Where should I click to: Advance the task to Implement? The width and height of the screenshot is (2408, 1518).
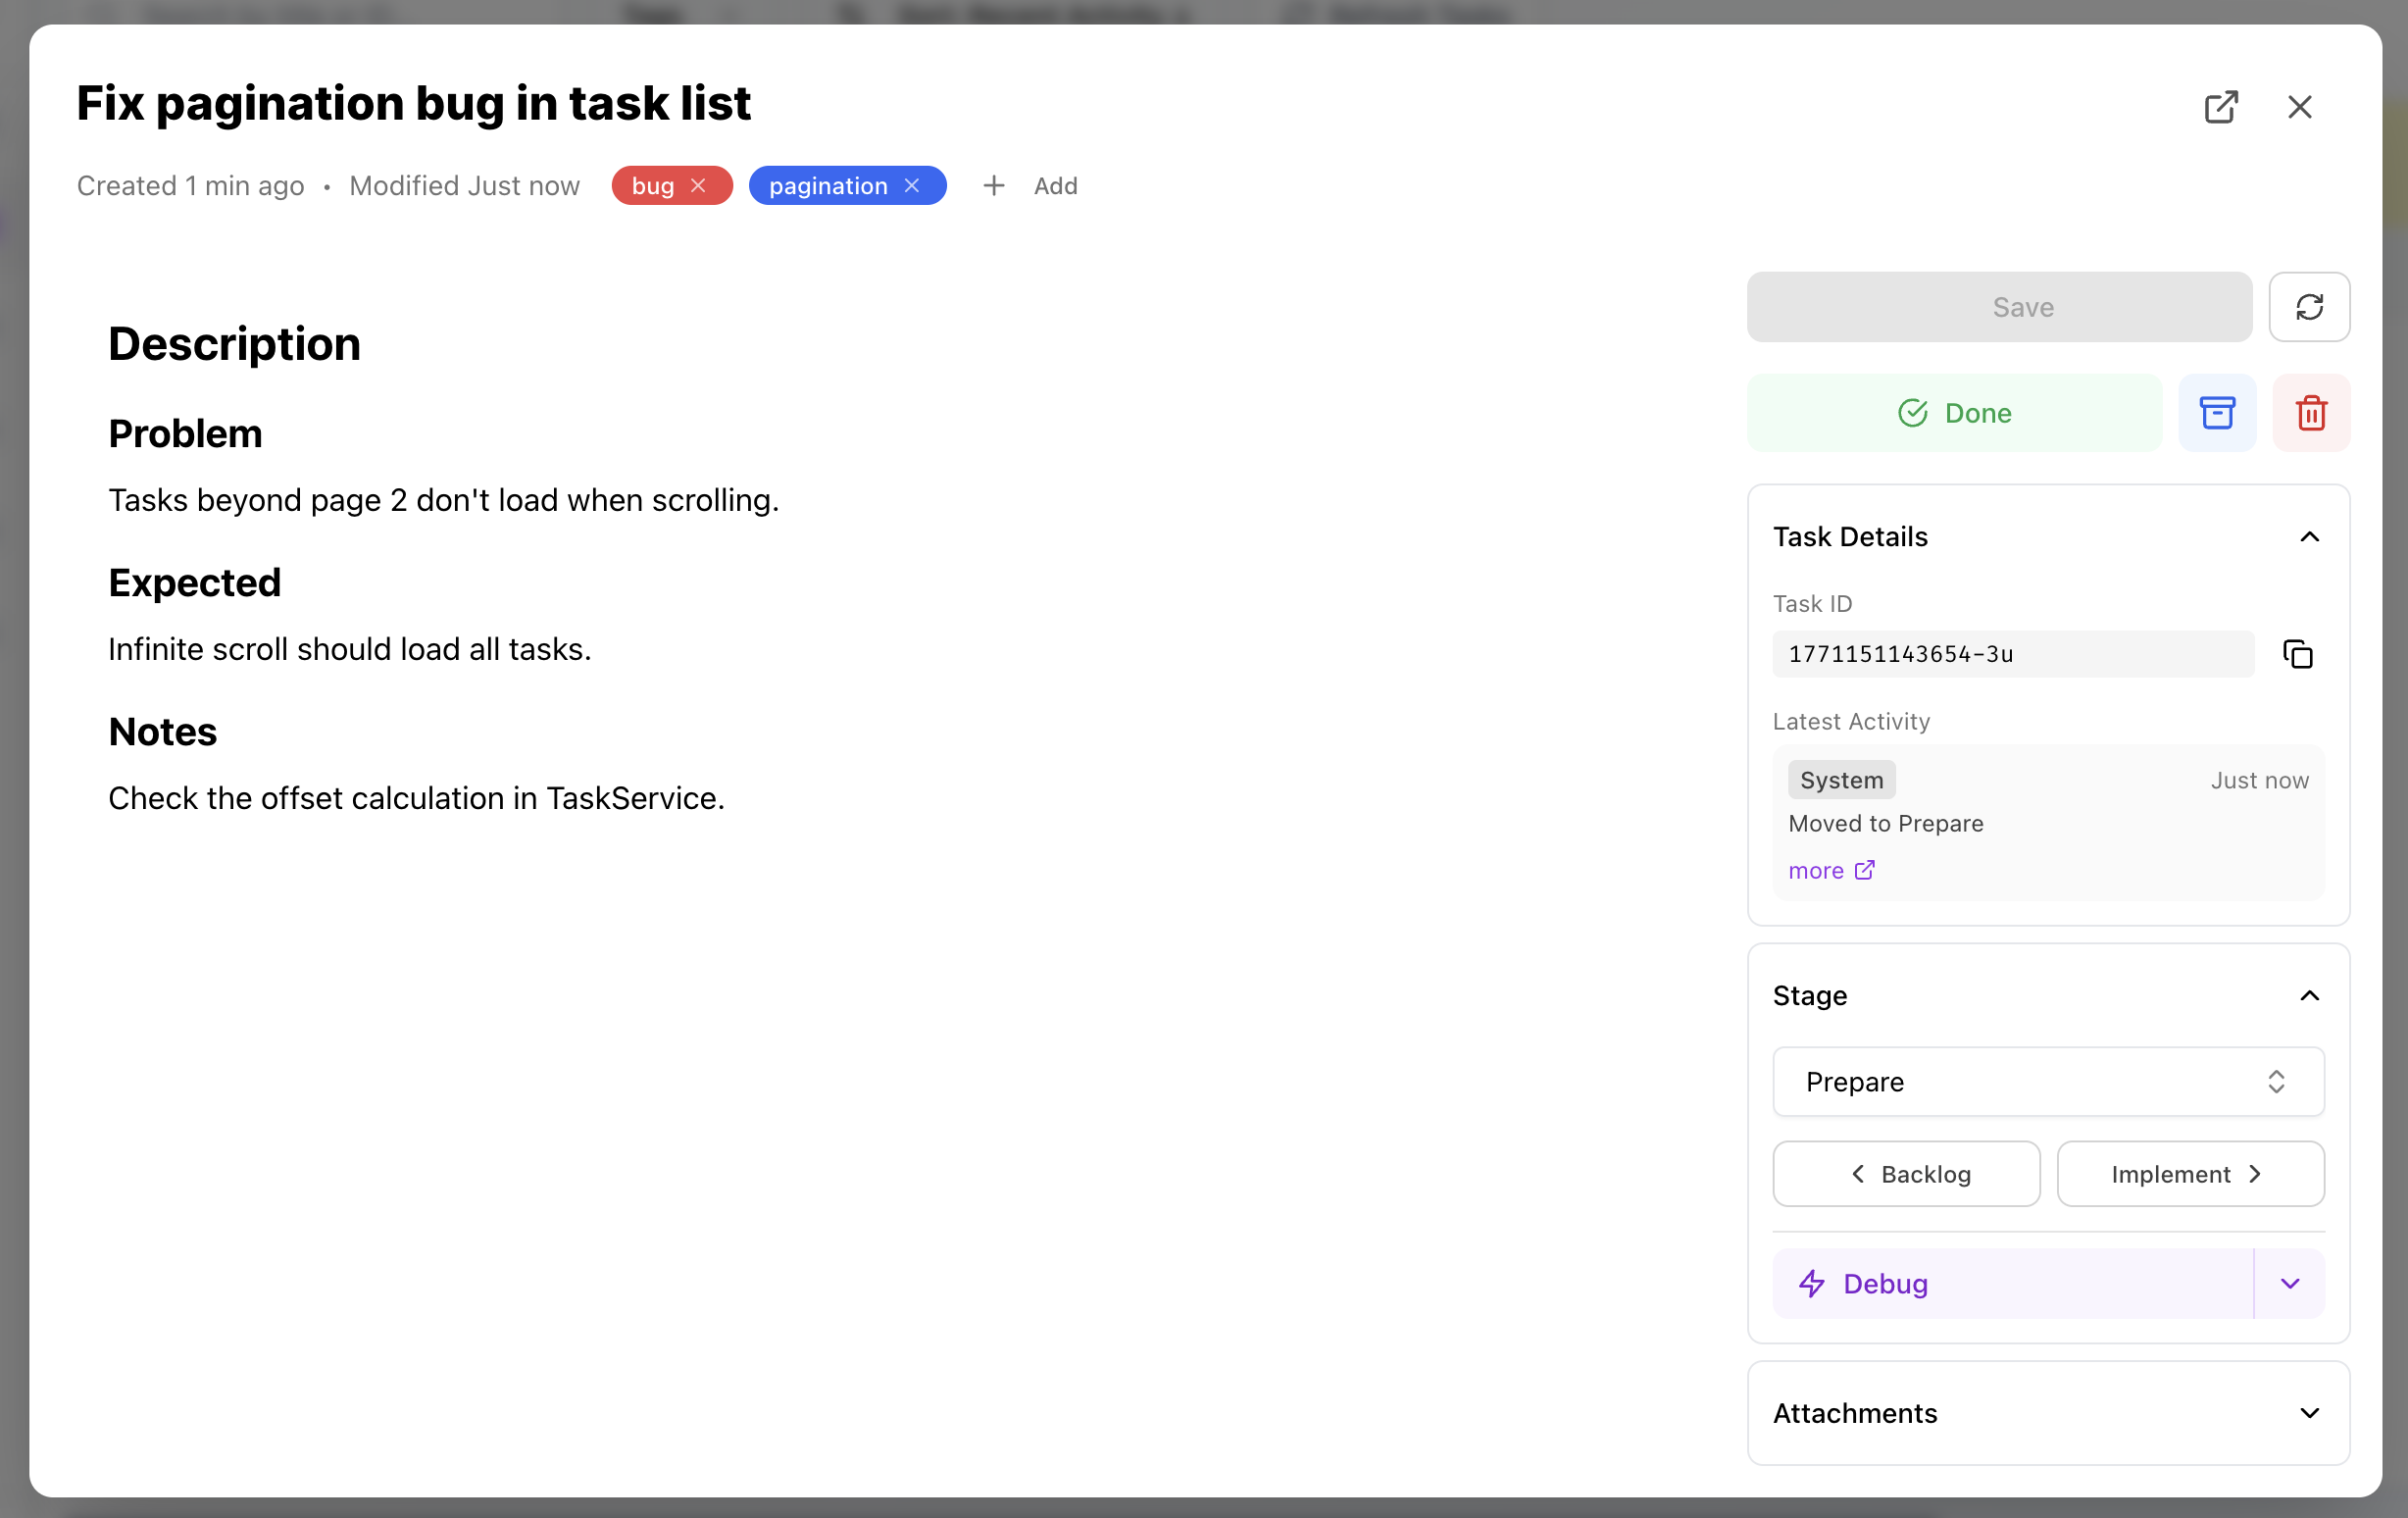(2190, 1173)
